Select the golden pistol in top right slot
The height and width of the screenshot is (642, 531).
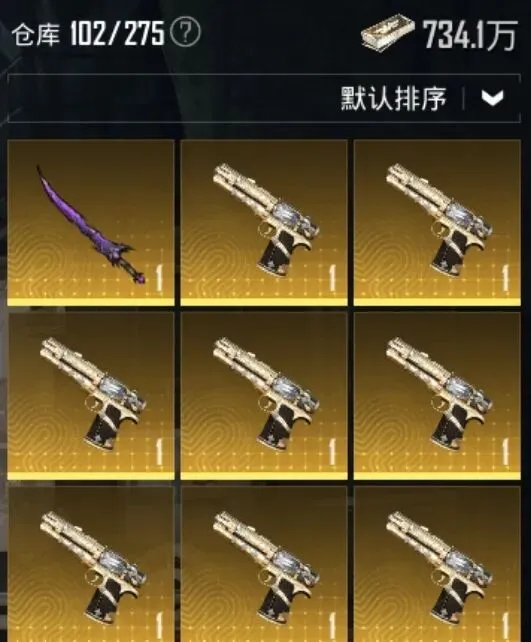(x=437, y=222)
